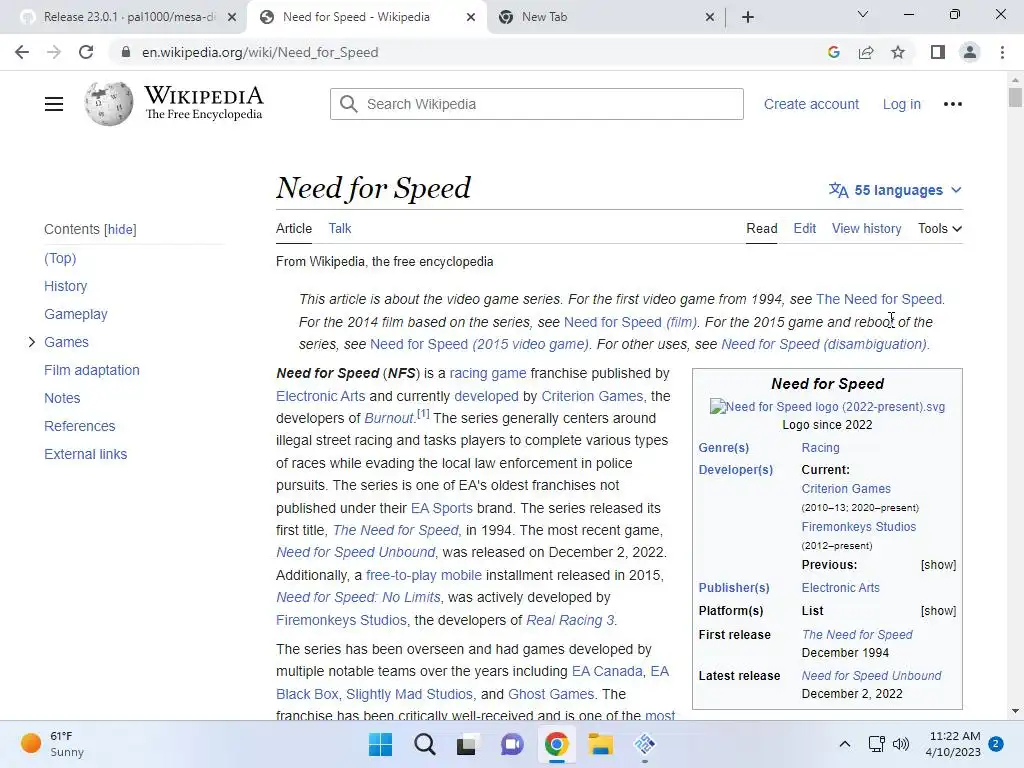
Task: Open clock and date in taskbar
Action: [x=954, y=744]
